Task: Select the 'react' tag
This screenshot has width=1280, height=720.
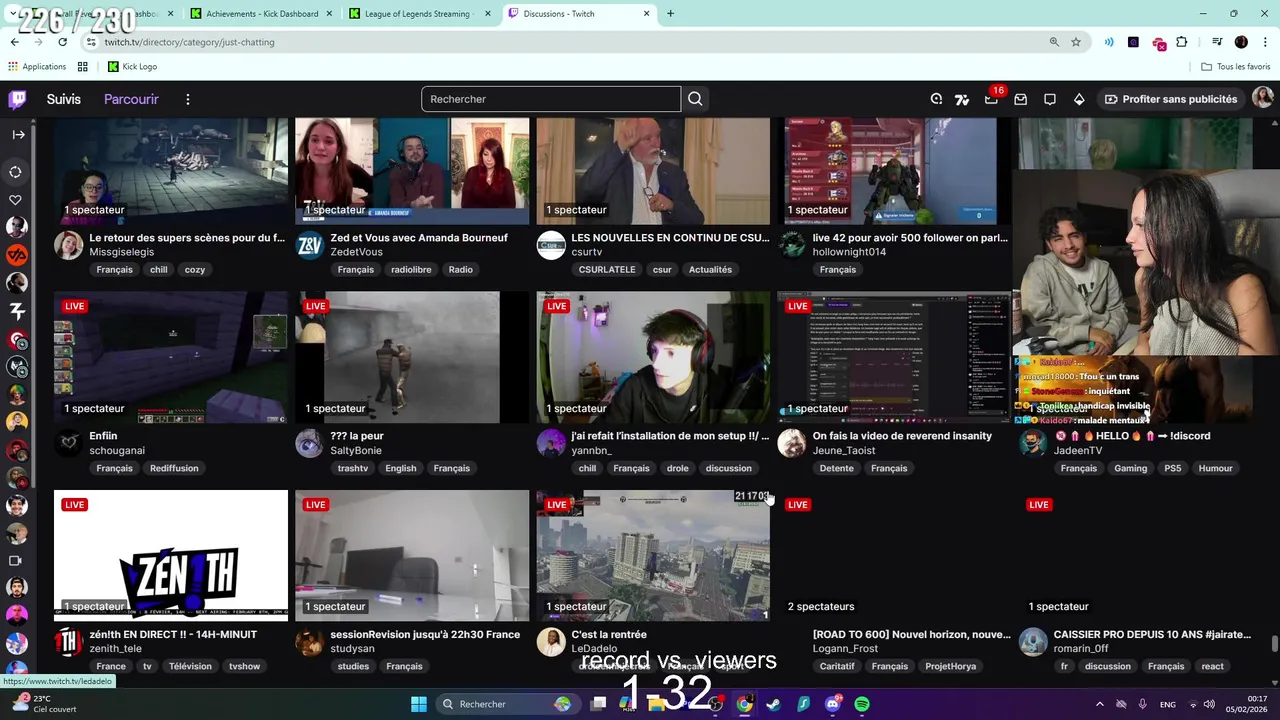Action: point(1213,666)
